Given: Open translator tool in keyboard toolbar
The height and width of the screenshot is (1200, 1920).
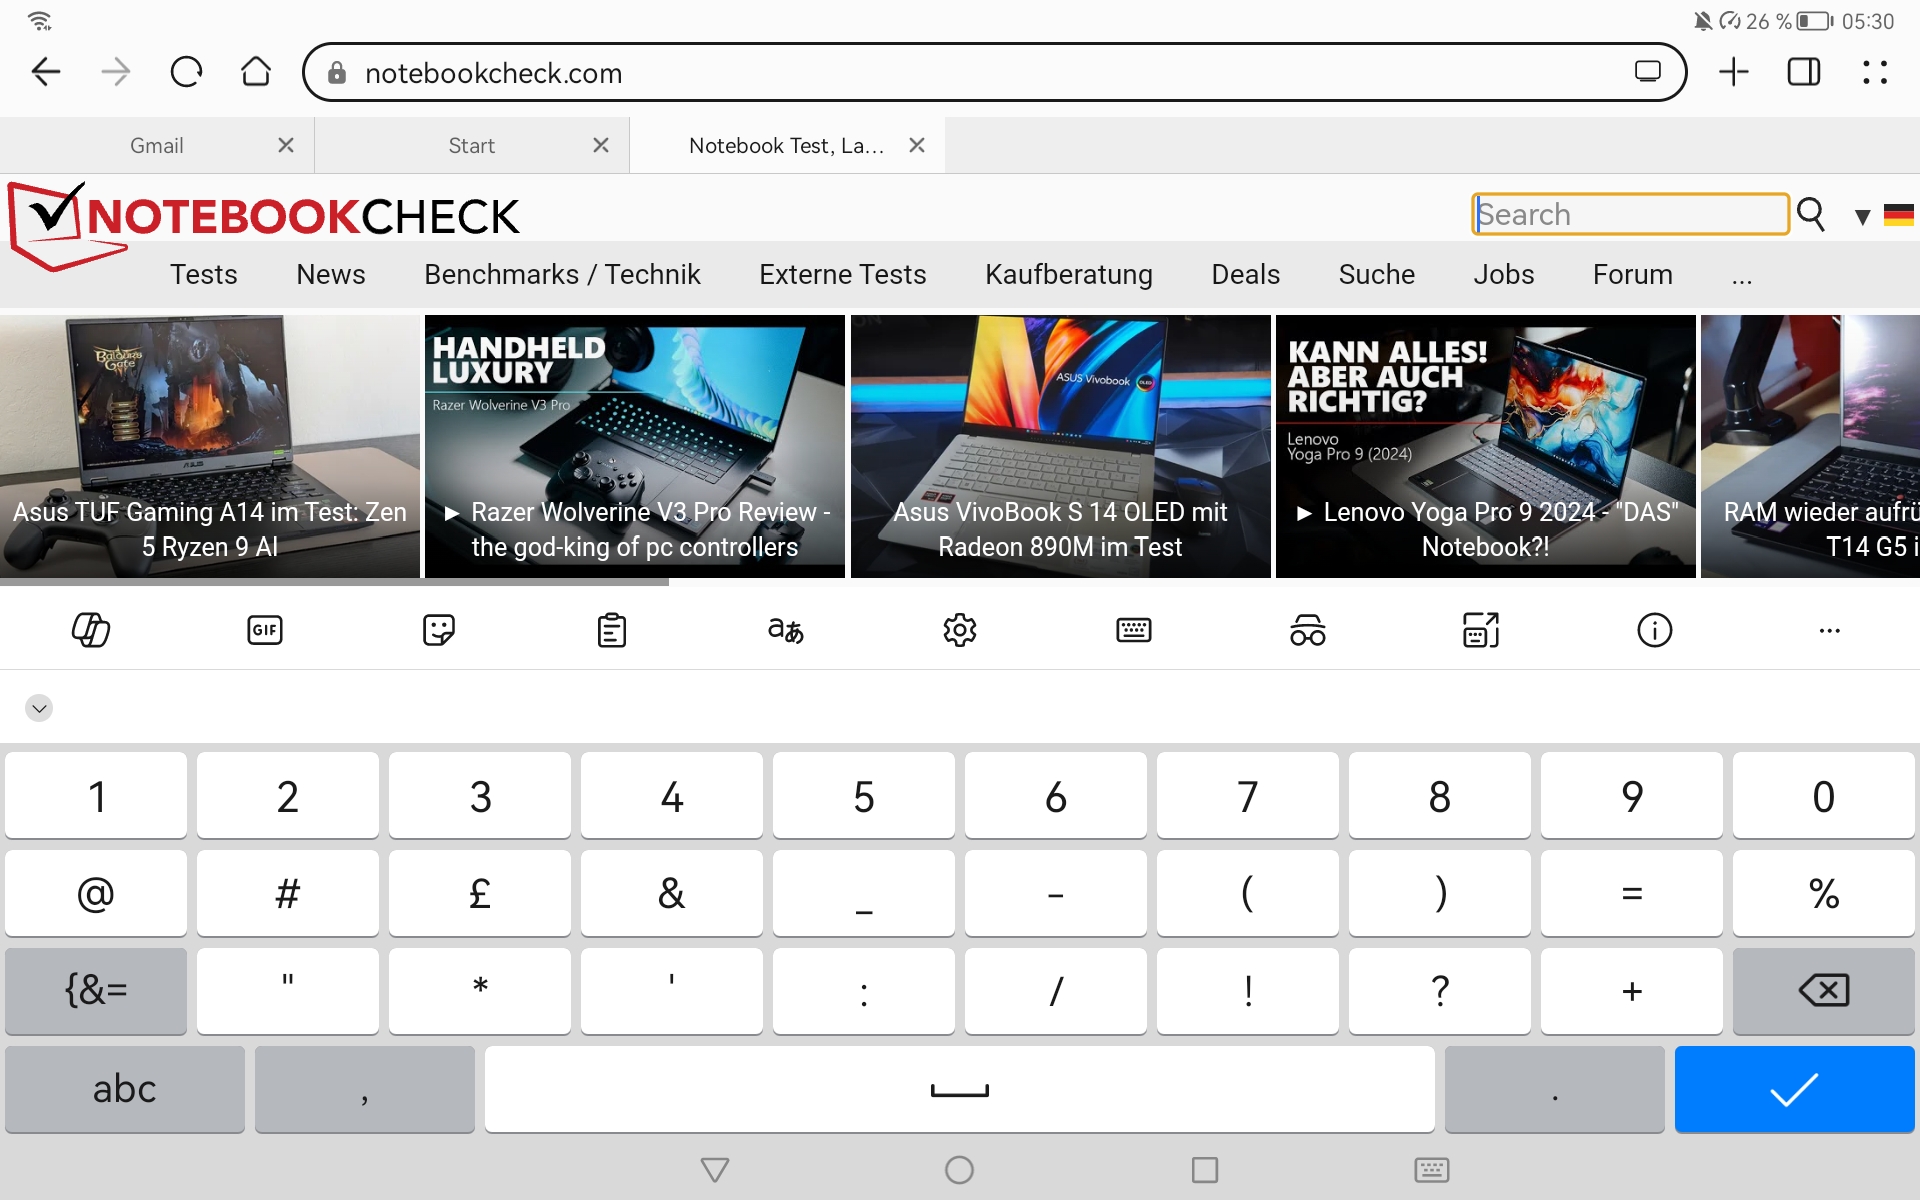Looking at the screenshot, I should tap(786, 630).
